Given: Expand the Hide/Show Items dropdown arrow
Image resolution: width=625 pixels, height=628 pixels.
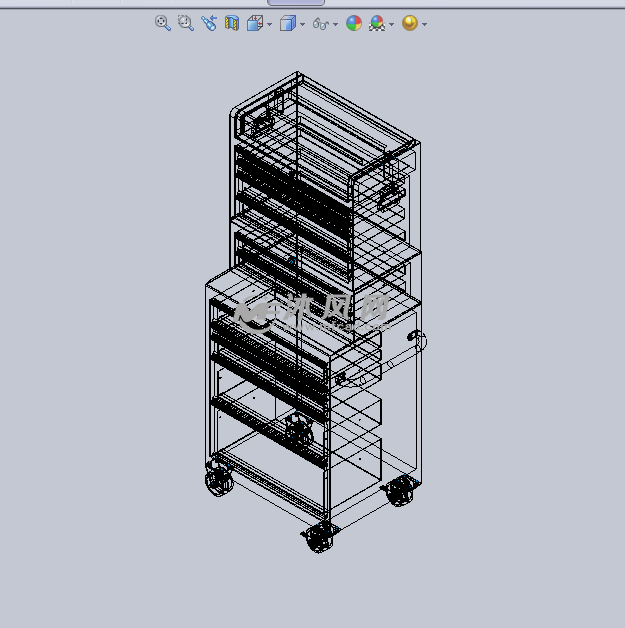Looking at the screenshot, I should 336,24.
